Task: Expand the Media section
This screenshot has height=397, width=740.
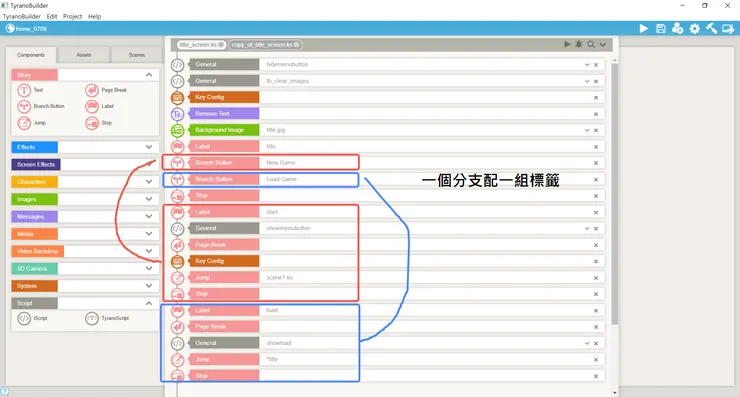Action: pos(149,234)
